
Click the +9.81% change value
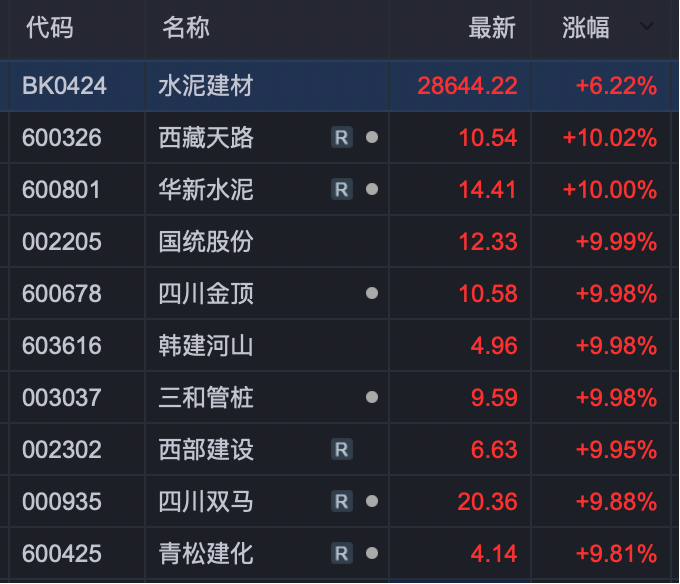coord(616,554)
